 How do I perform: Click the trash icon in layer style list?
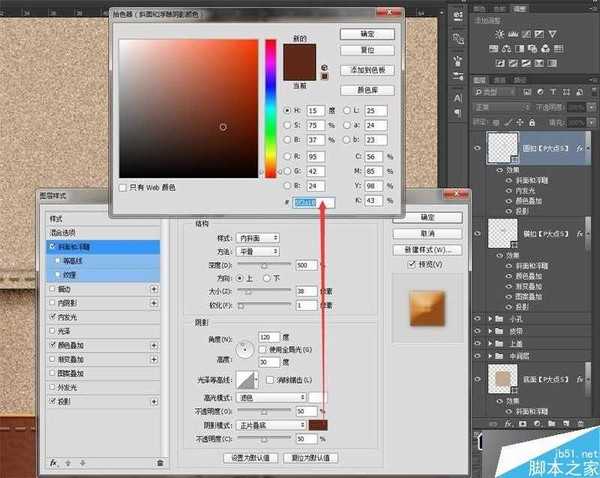tap(159, 462)
